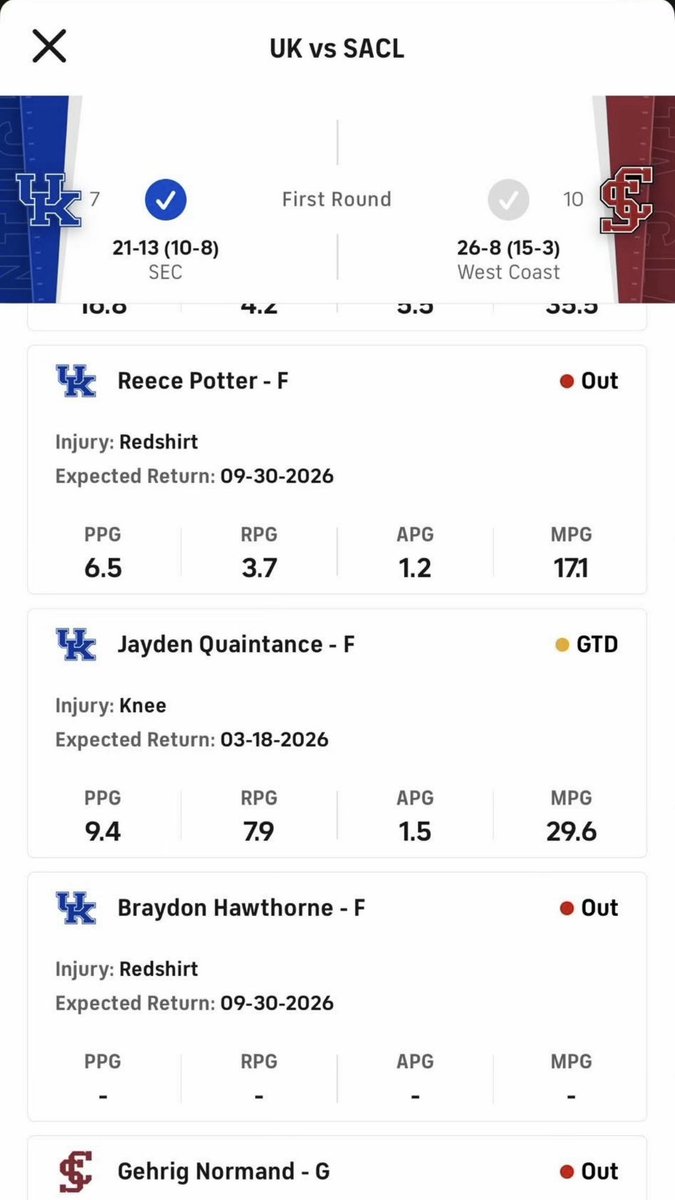Tap Santa Clara logo beside Gehrig Normand
675x1200 pixels.
[x=76, y=1171]
